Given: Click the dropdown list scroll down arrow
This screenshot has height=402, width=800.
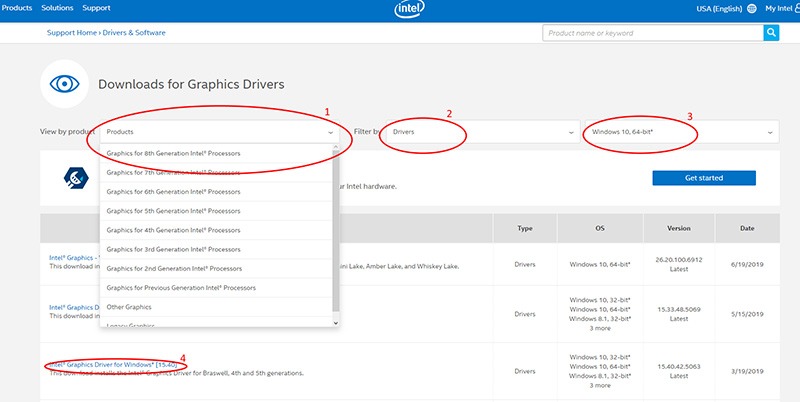Looking at the screenshot, I should click(336, 322).
